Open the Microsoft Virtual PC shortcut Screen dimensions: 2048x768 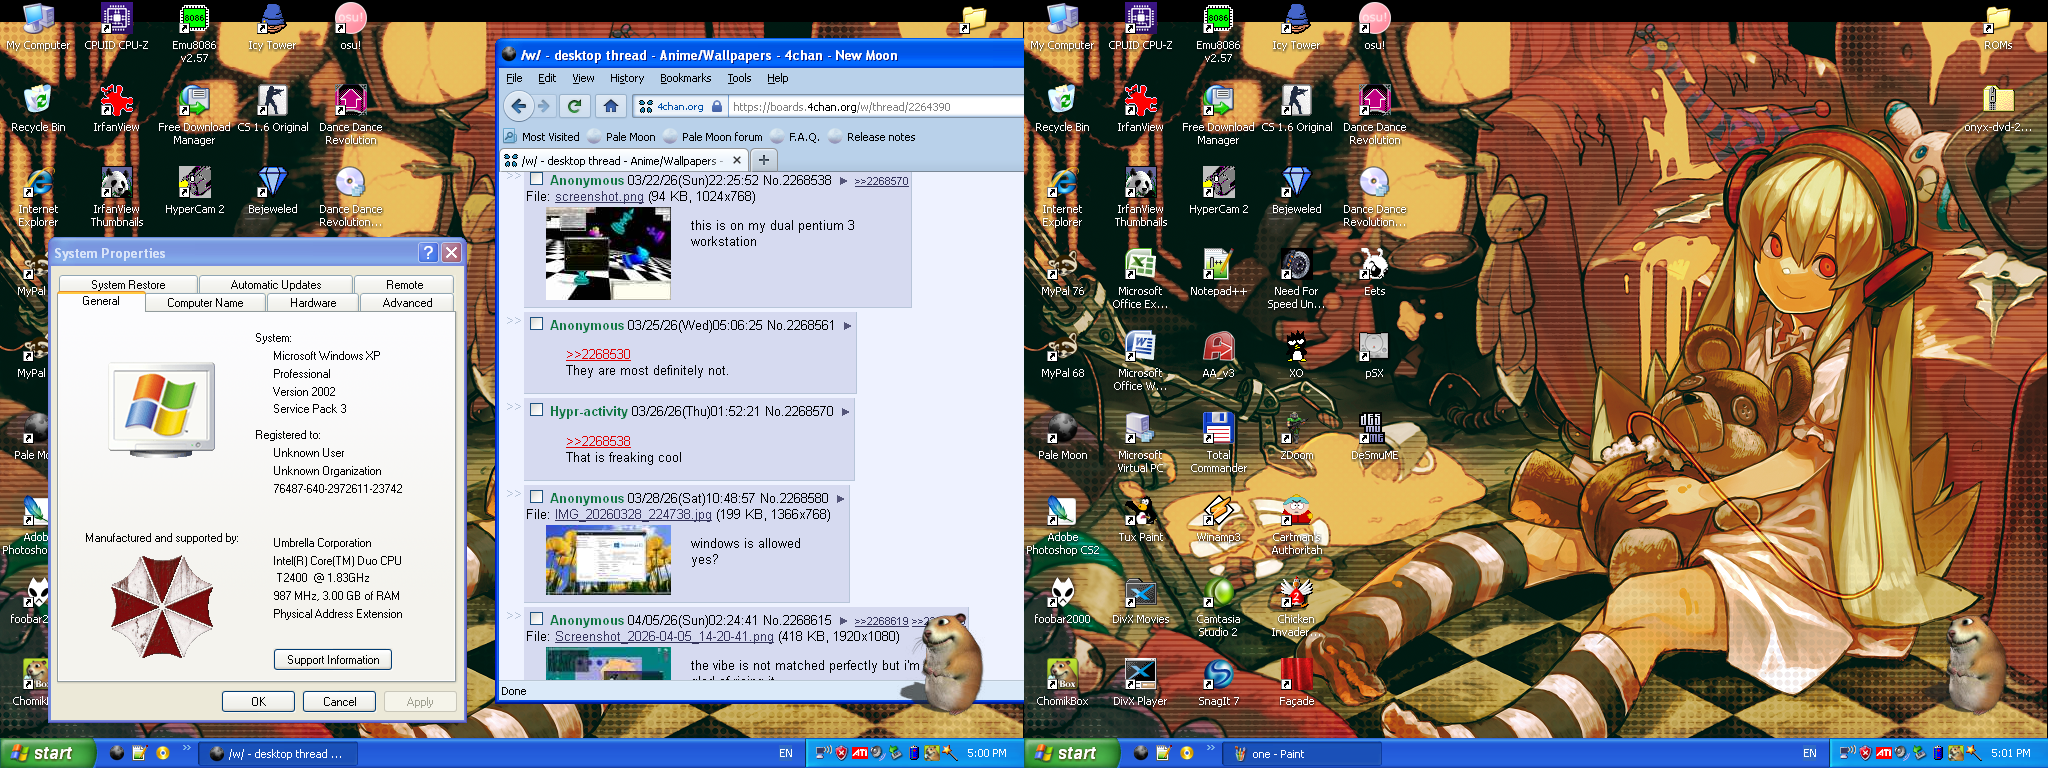coord(1140,443)
